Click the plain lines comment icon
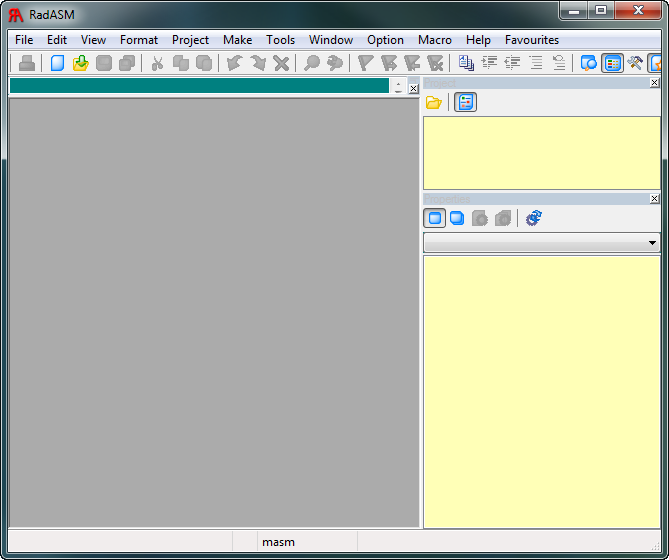Image resolution: width=669 pixels, height=560 pixels. click(x=535, y=63)
